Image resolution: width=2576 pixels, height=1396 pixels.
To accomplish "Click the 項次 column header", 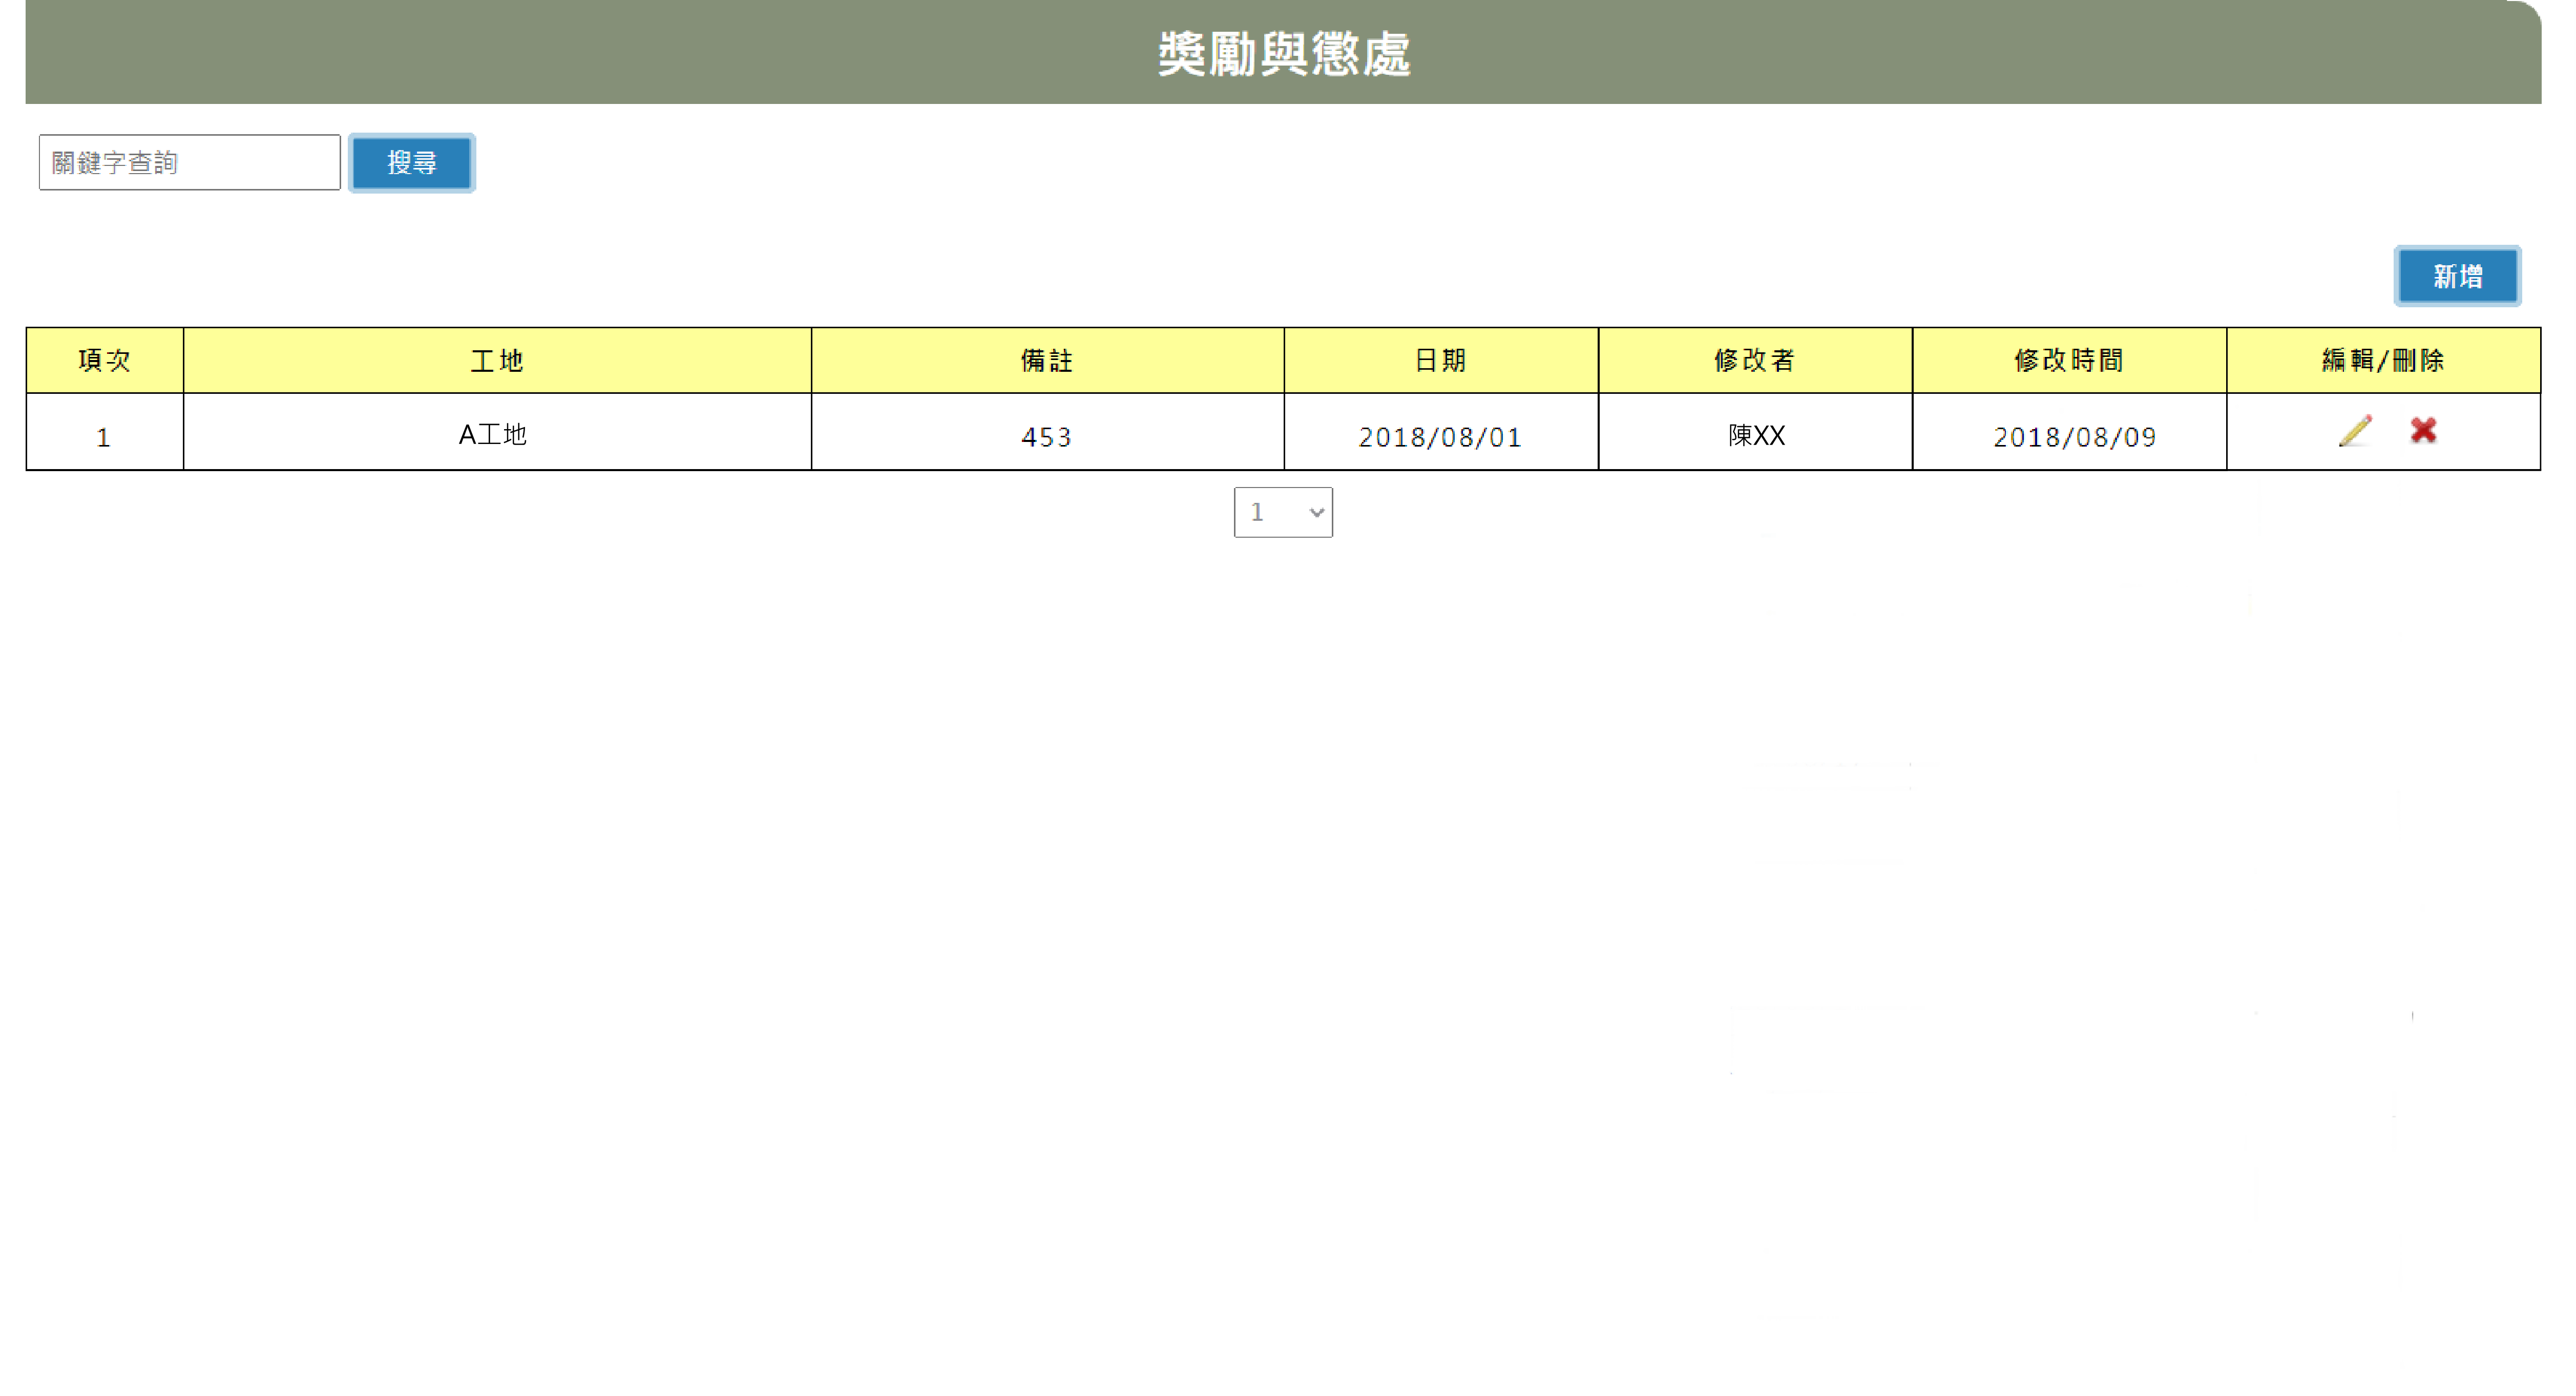I will (x=105, y=360).
